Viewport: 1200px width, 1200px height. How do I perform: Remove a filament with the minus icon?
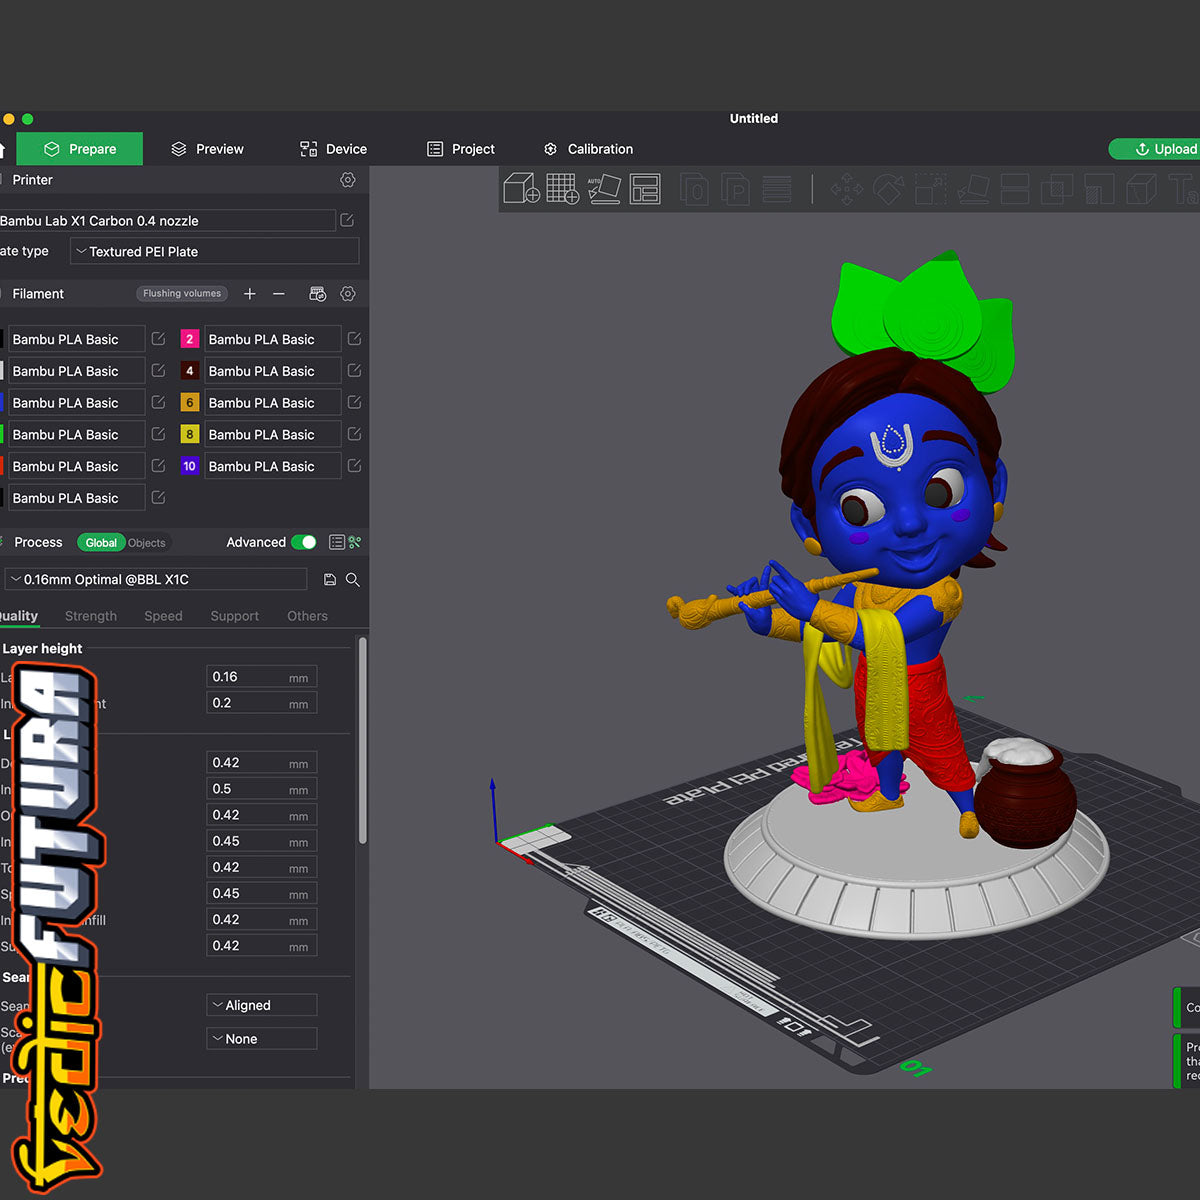click(x=279, y=294)
